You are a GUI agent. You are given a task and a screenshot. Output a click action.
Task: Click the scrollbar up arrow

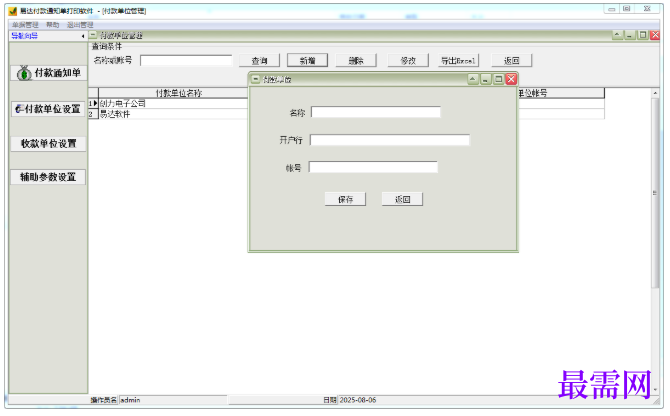point(655,93)
